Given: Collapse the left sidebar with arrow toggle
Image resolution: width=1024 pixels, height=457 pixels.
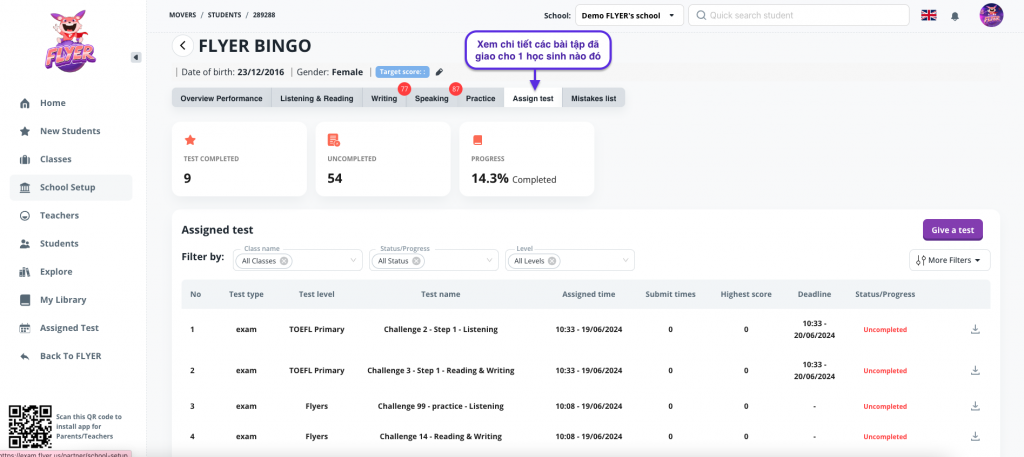Looking at the screenshot, I should tap(136, 57).
